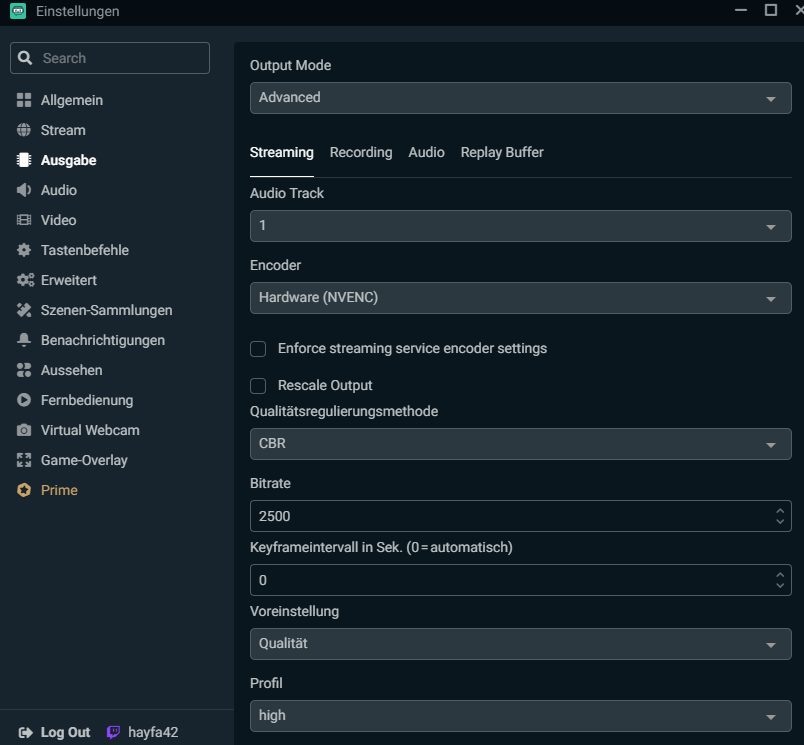Open the Output Mode dropdown
804x745 pixels.
[x=520, y=98]
